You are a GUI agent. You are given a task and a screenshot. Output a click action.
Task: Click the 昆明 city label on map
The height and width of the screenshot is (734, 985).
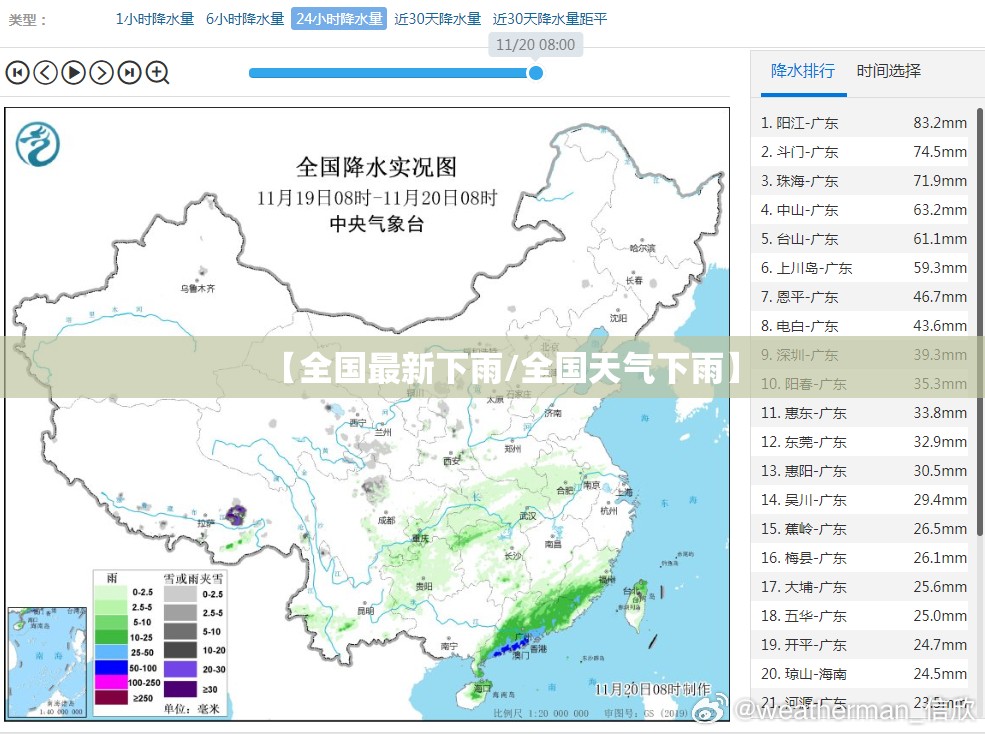click(366, 610)
